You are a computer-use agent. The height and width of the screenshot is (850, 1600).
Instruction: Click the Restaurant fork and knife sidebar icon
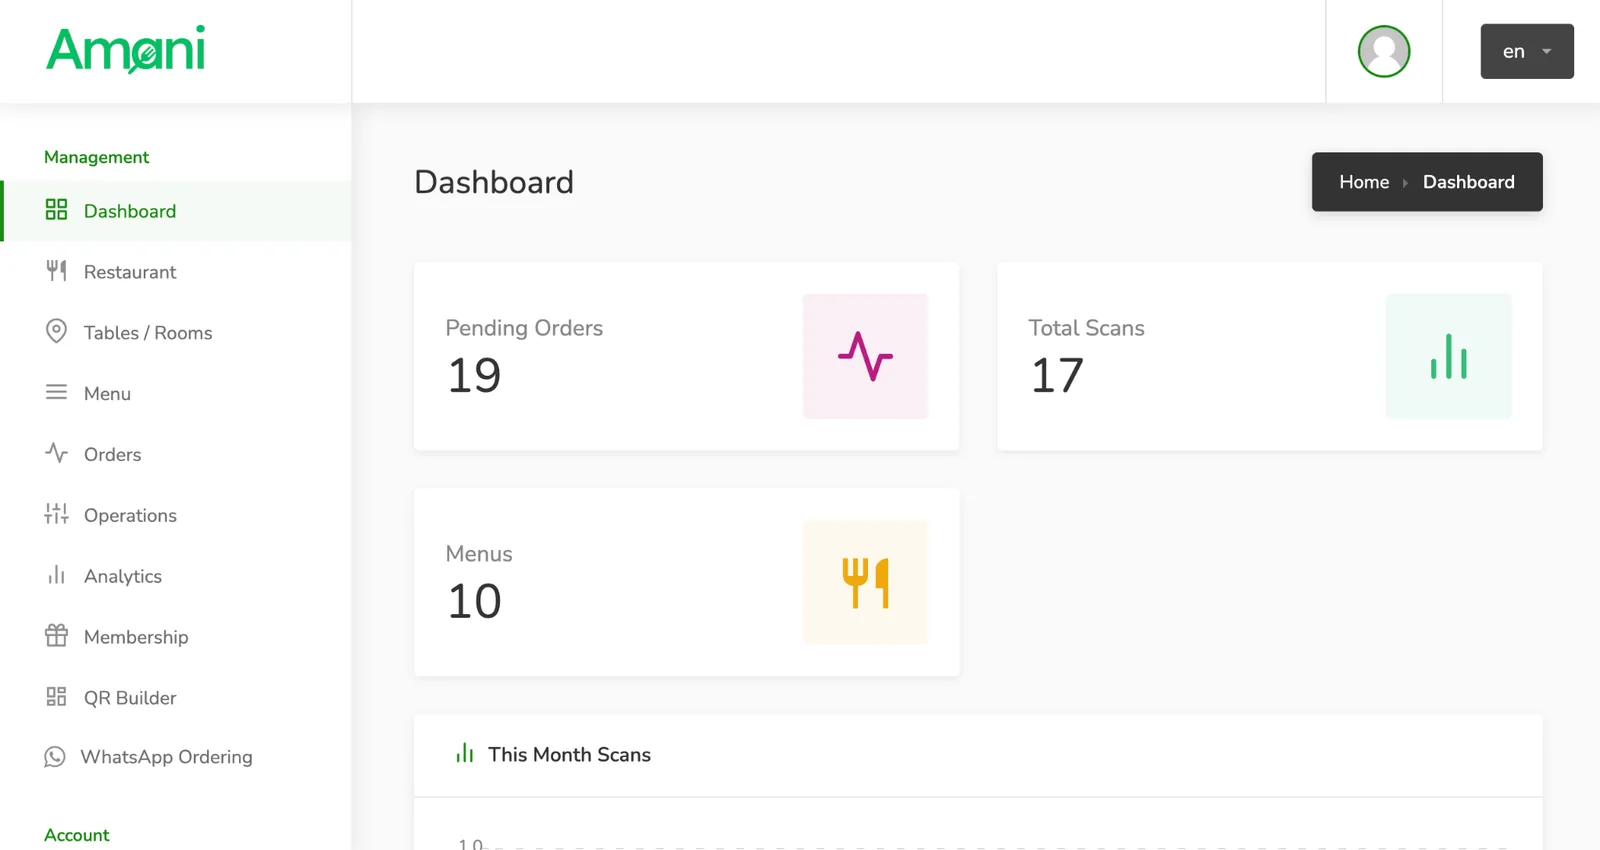[56, 271]
